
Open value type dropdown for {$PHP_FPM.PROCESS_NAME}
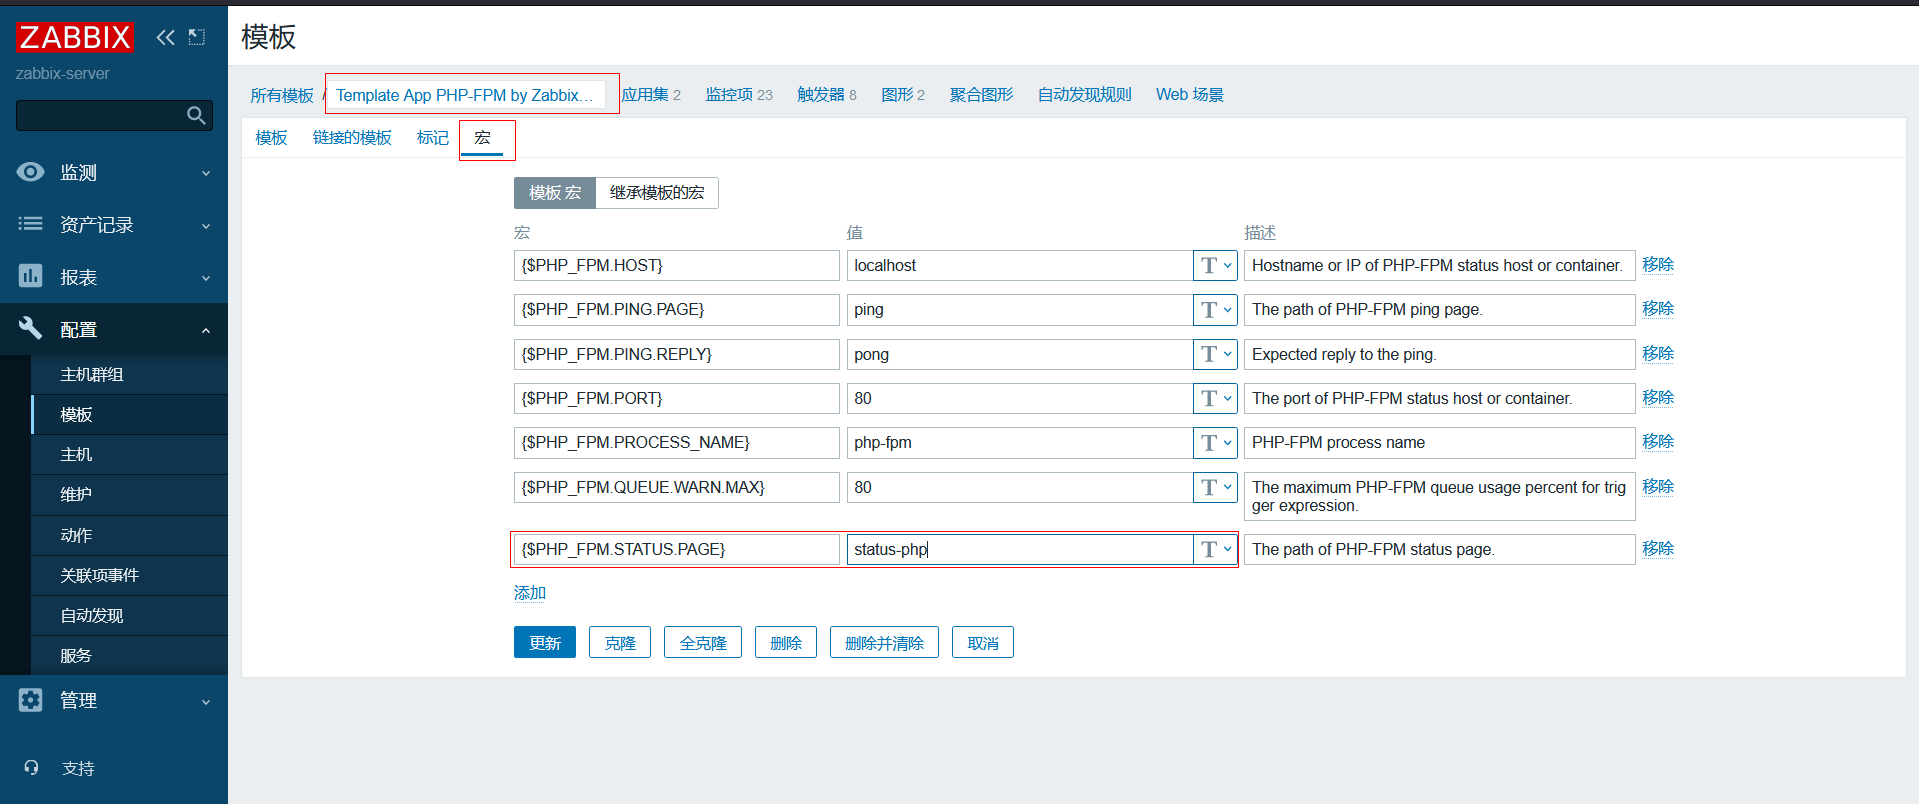[x=1215, y=443]
